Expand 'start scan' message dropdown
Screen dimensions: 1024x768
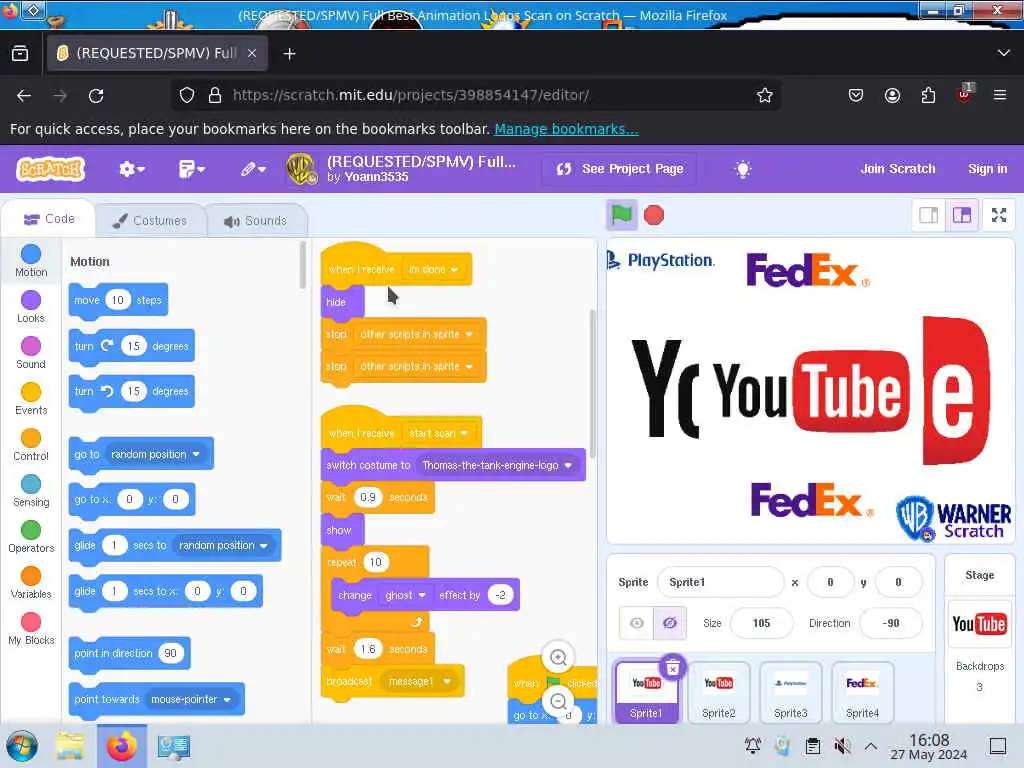[x=438, y=433]
